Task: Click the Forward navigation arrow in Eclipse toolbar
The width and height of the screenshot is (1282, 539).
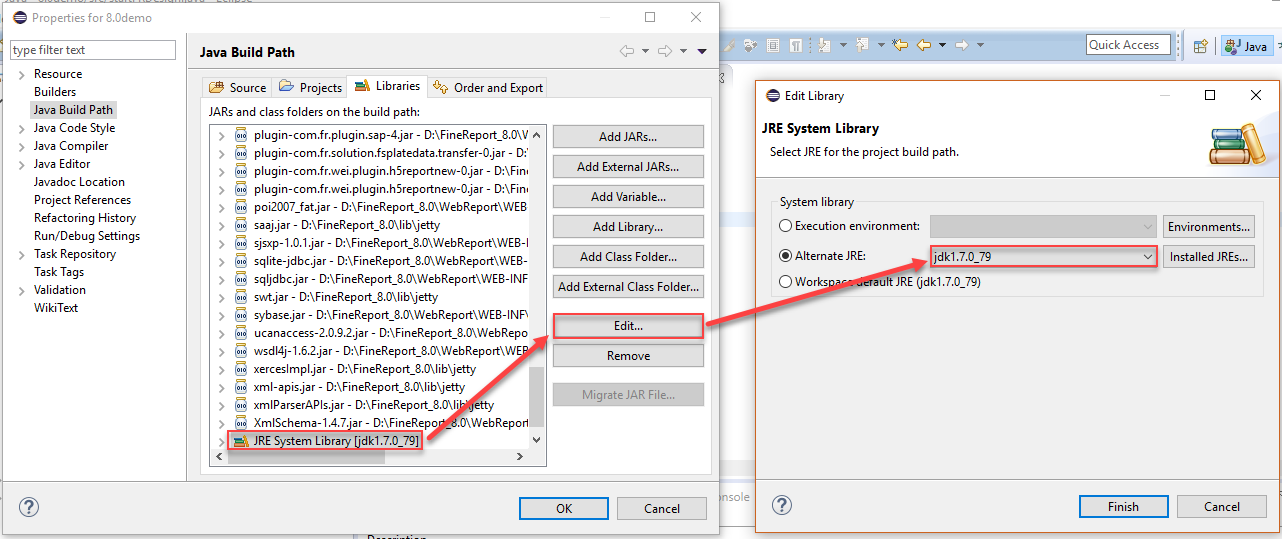Action: click(962, 45)
